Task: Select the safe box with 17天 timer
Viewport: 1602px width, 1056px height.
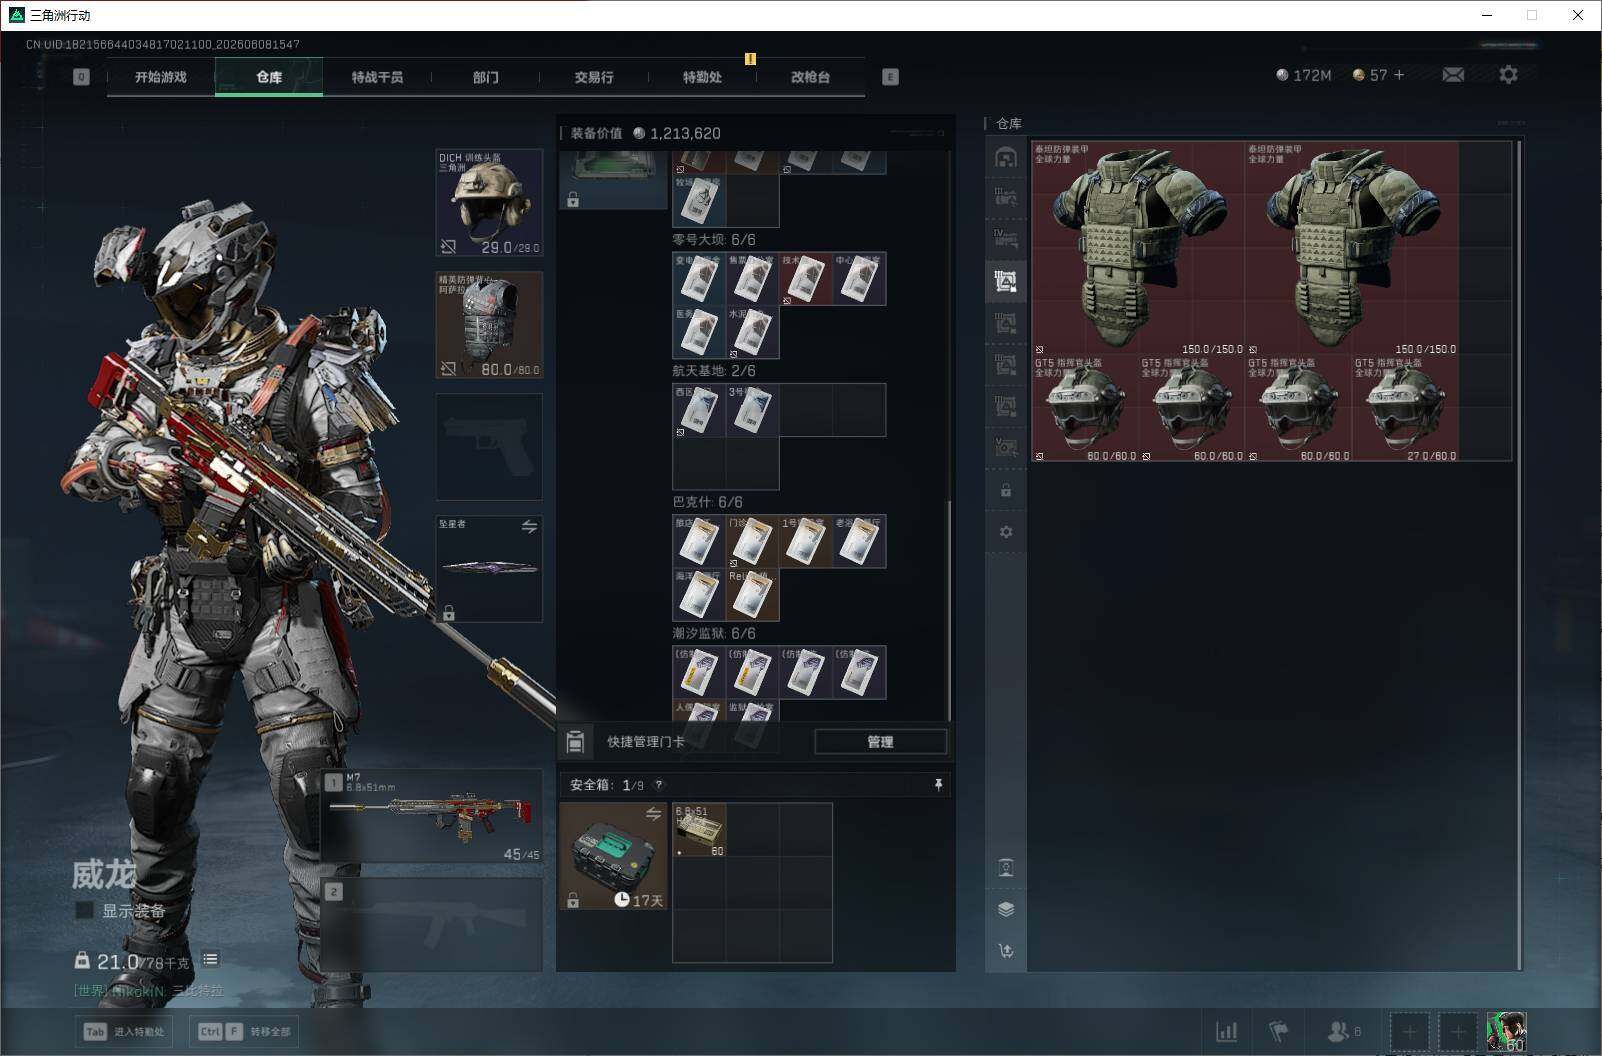Action: click(613, 856)
